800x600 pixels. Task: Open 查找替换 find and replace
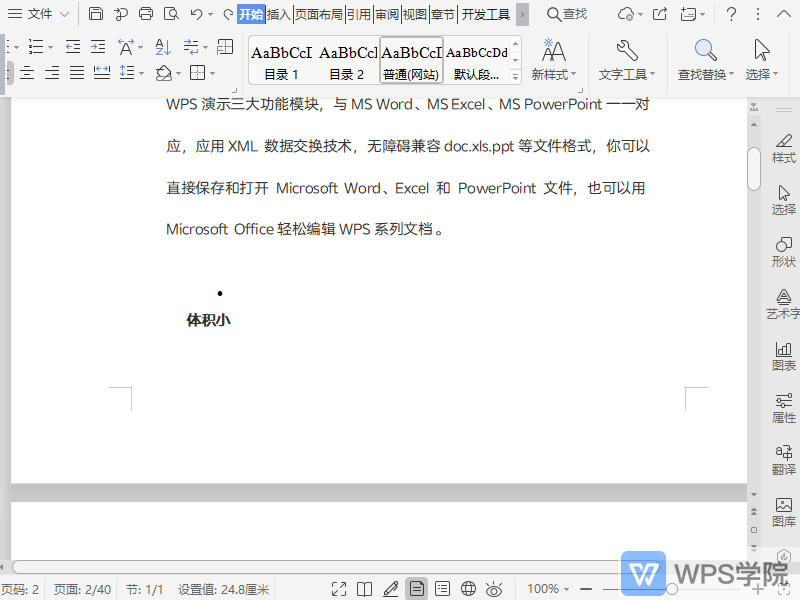click(x=706, y=60)
